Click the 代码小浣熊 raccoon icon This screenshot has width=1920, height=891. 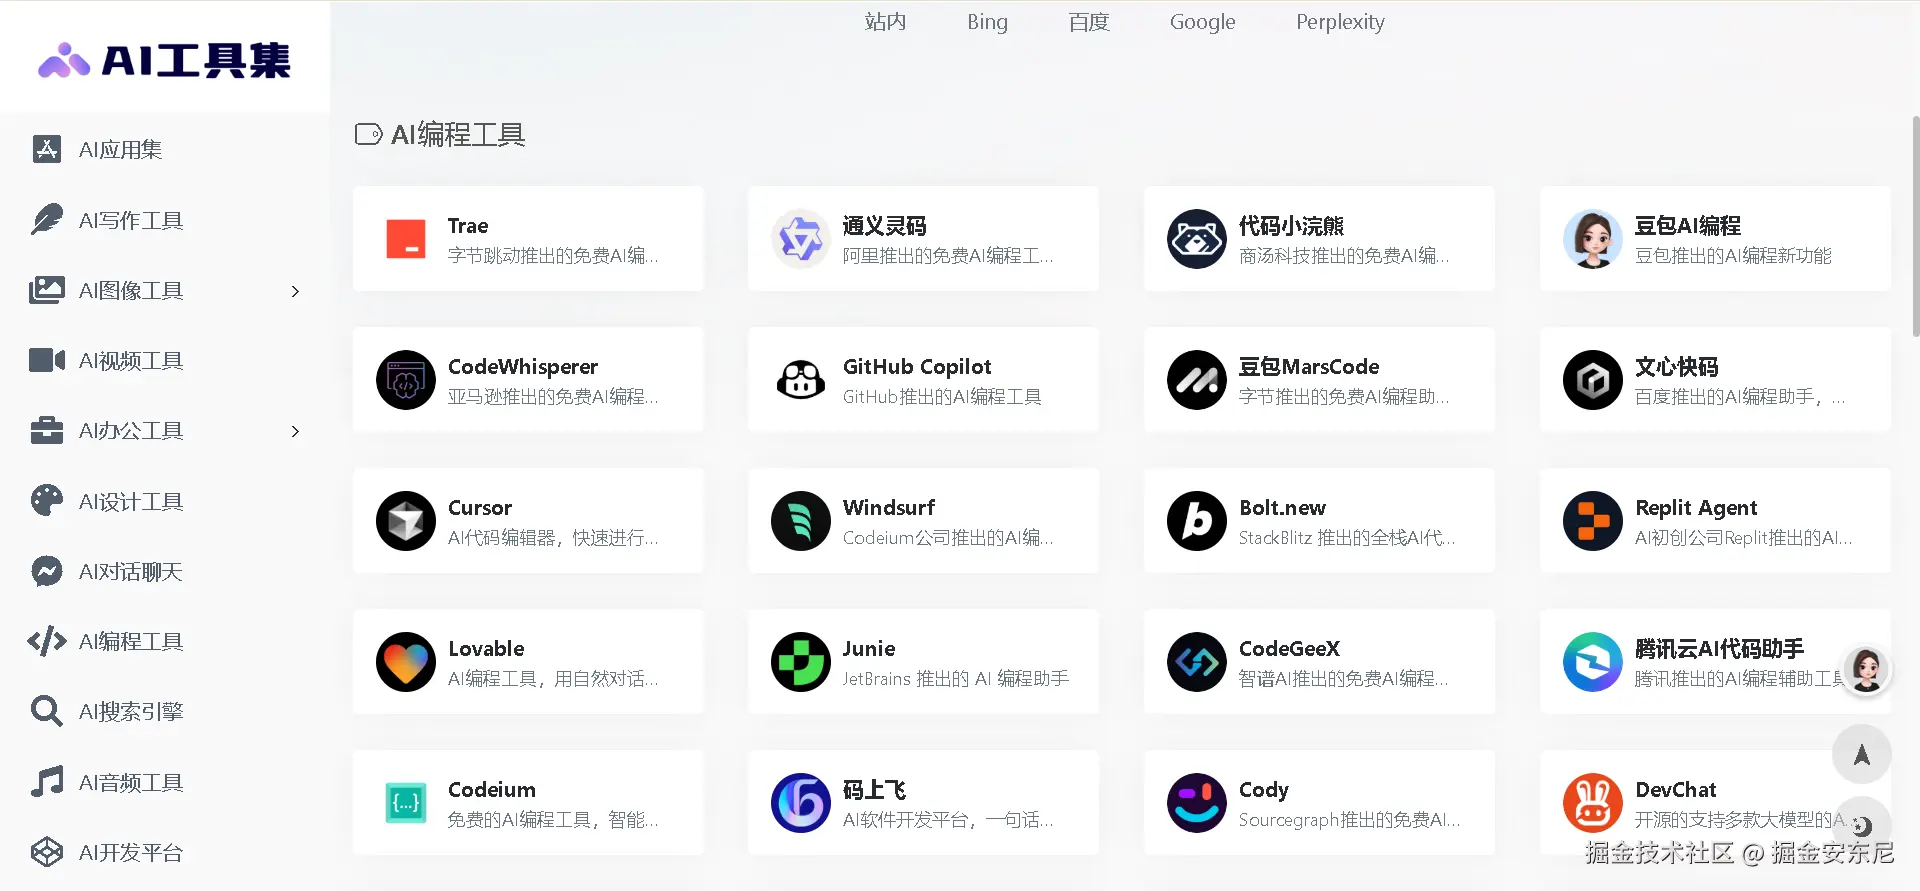click(1197, 239)
